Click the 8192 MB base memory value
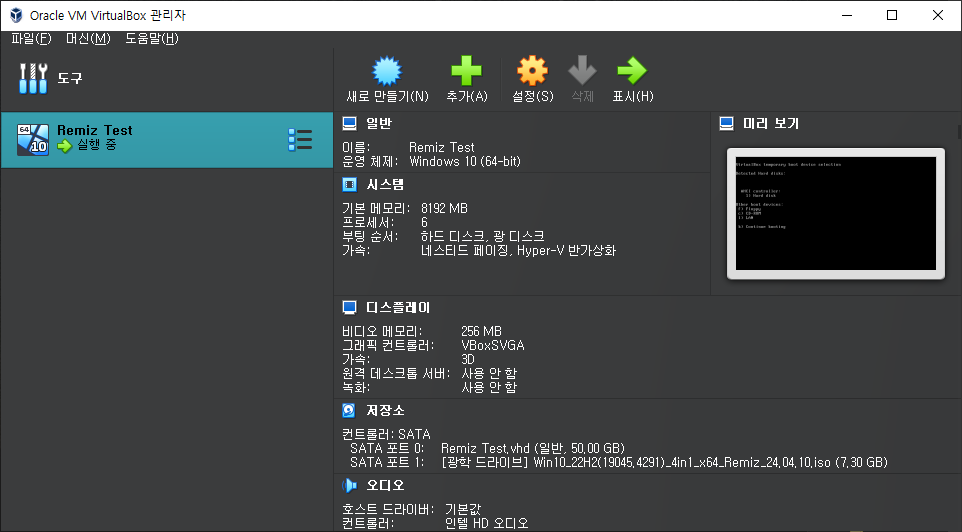This screenshot has height=532, width=962. 444,209
